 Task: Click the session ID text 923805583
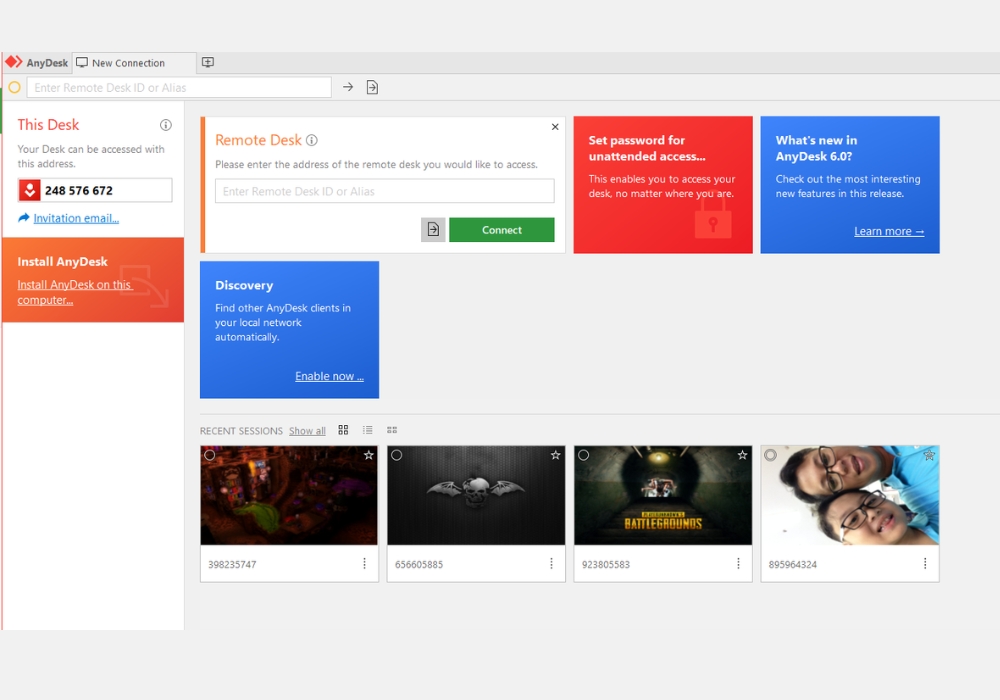606,565
